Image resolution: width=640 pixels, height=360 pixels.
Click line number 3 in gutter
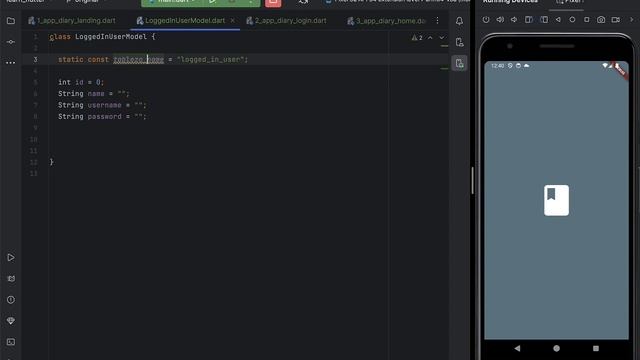[35, 60]
